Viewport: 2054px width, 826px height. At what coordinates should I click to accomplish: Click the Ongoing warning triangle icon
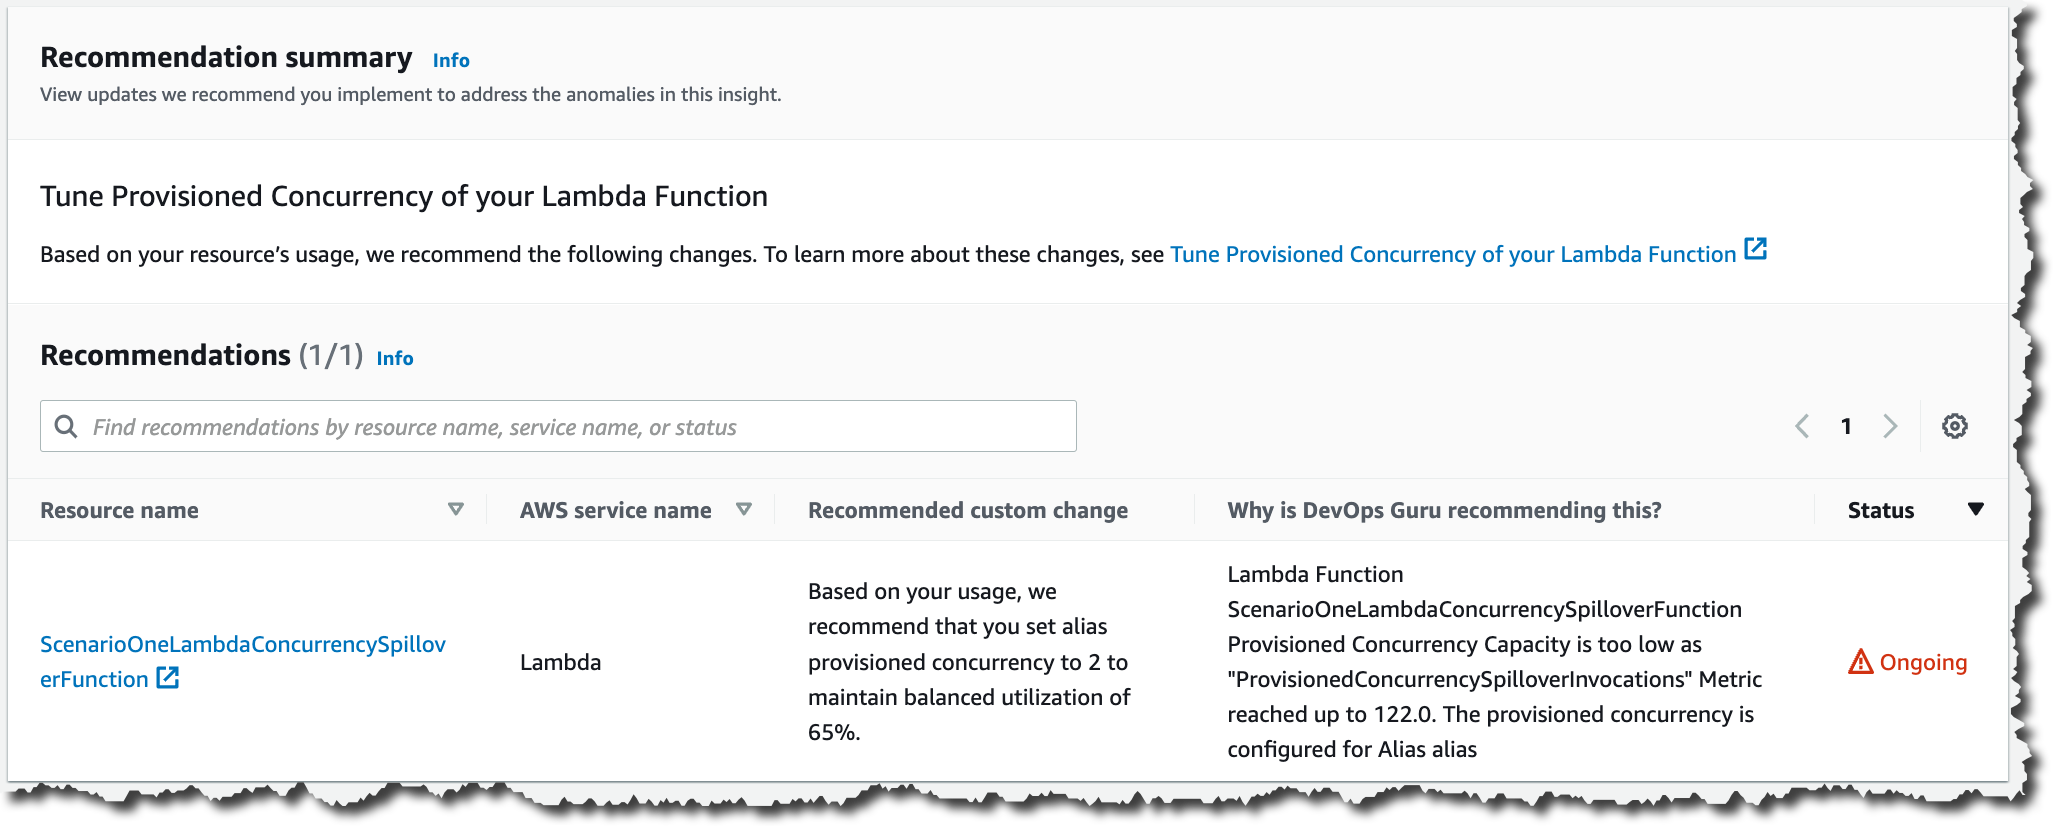click(x=1860, y=662)
